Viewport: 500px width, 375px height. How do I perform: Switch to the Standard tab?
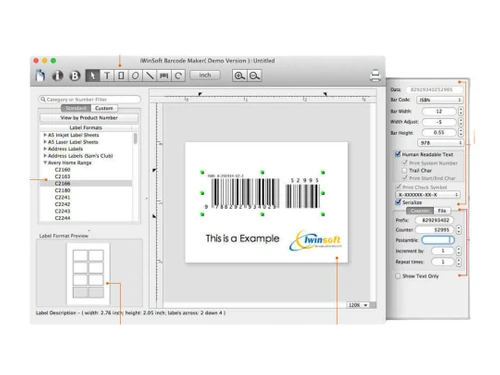[76, 108]
